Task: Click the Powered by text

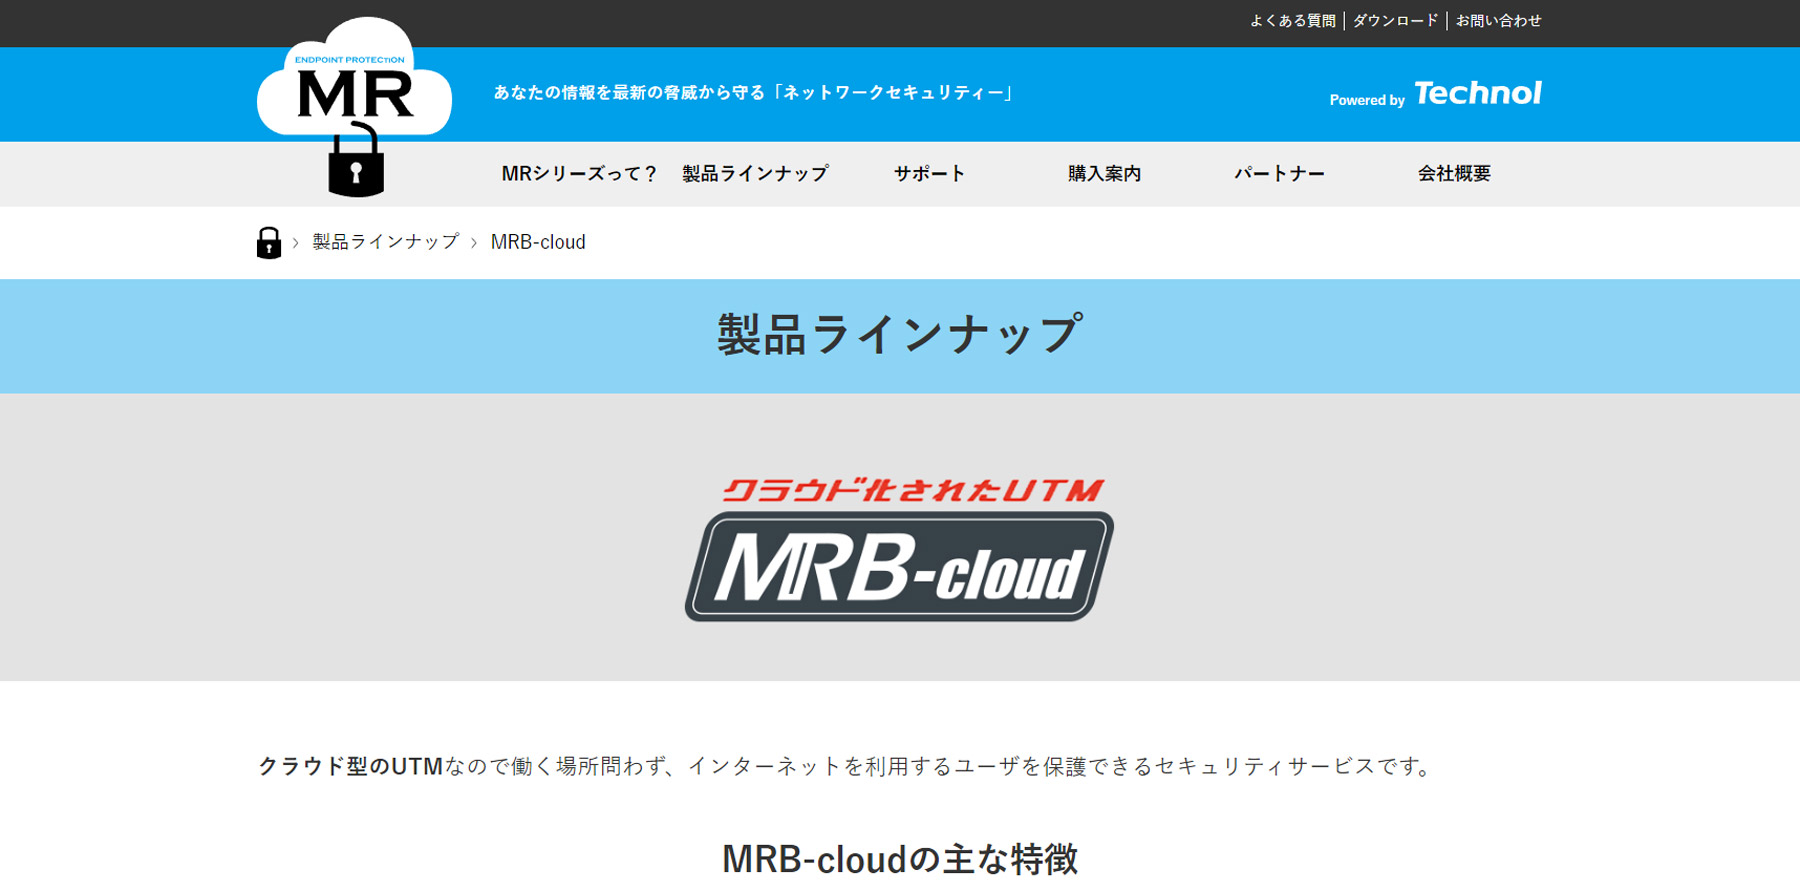Action: [1366, 100]
